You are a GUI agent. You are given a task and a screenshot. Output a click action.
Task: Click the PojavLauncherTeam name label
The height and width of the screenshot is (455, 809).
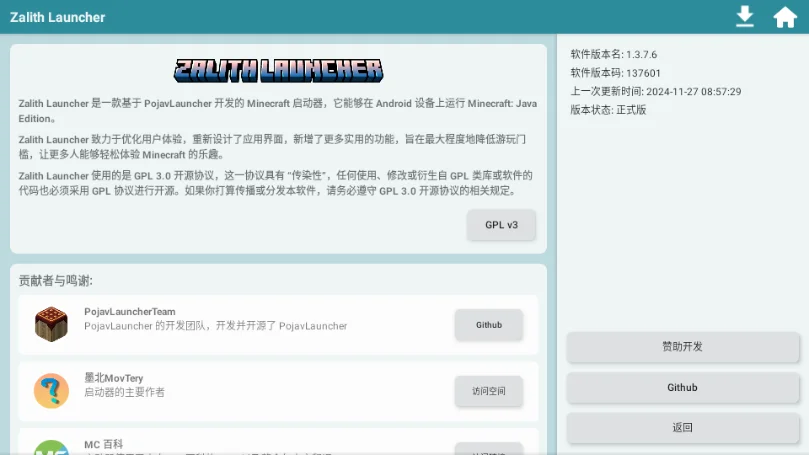(x=130, y=312)
